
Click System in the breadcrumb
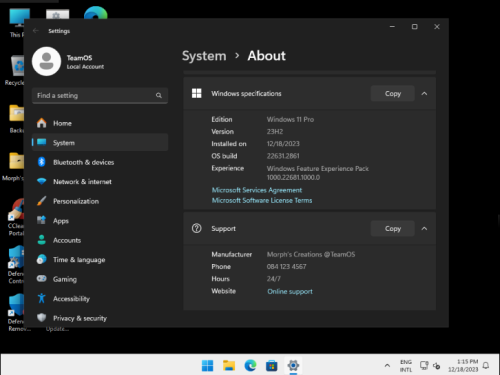tap(204, 56)
